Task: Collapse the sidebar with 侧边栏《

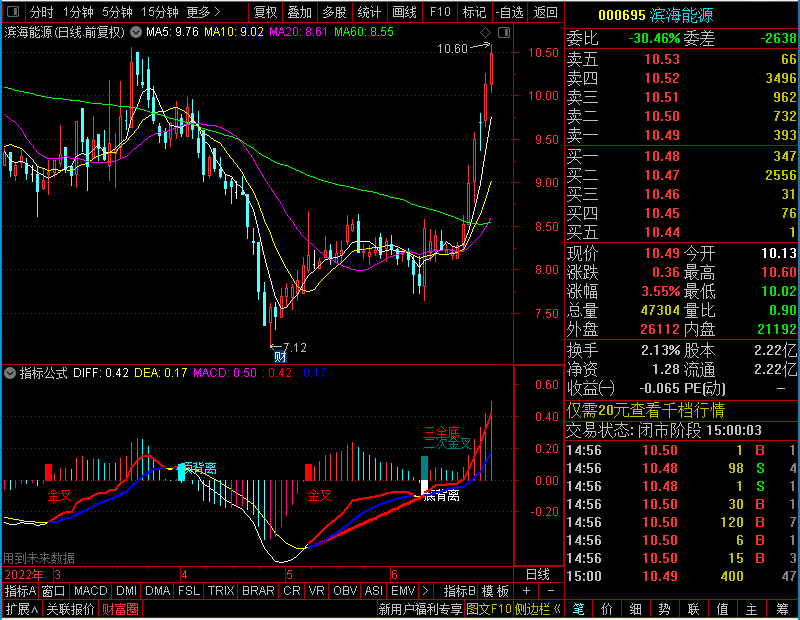Action: pos(538,609)
